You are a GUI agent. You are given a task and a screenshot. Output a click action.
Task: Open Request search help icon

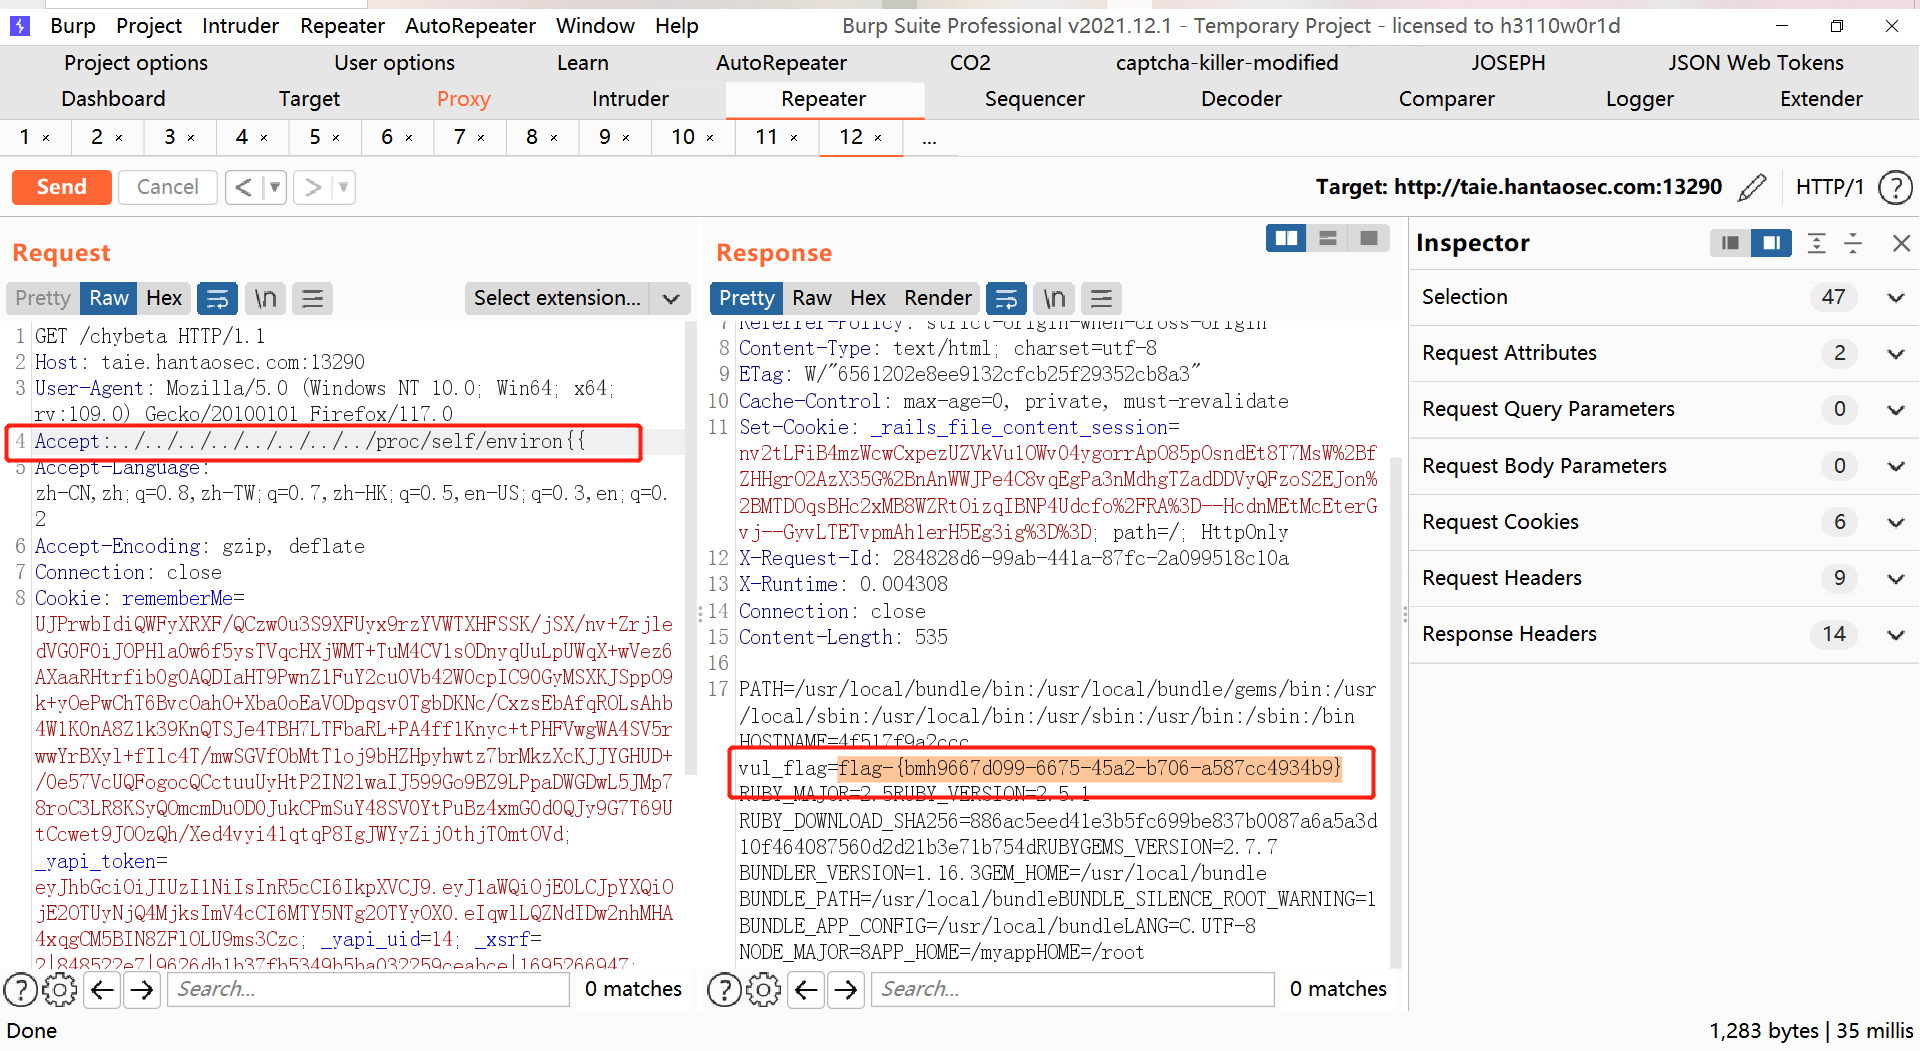21,990
